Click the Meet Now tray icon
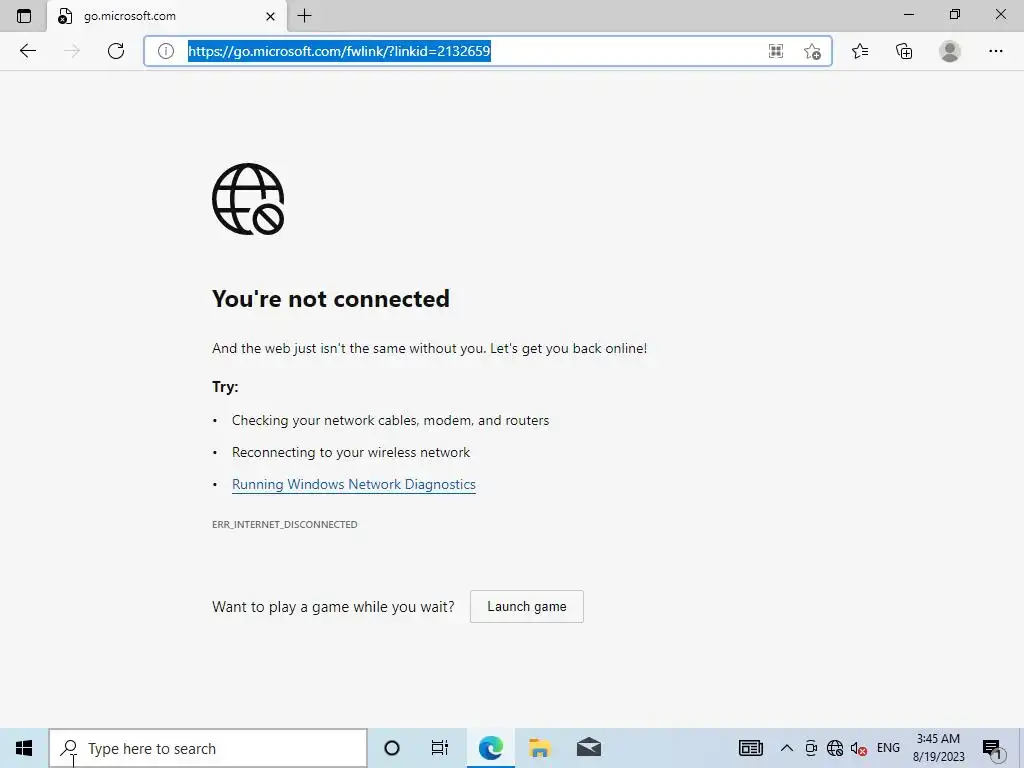 pyautogui.click(x=811, y=748)
